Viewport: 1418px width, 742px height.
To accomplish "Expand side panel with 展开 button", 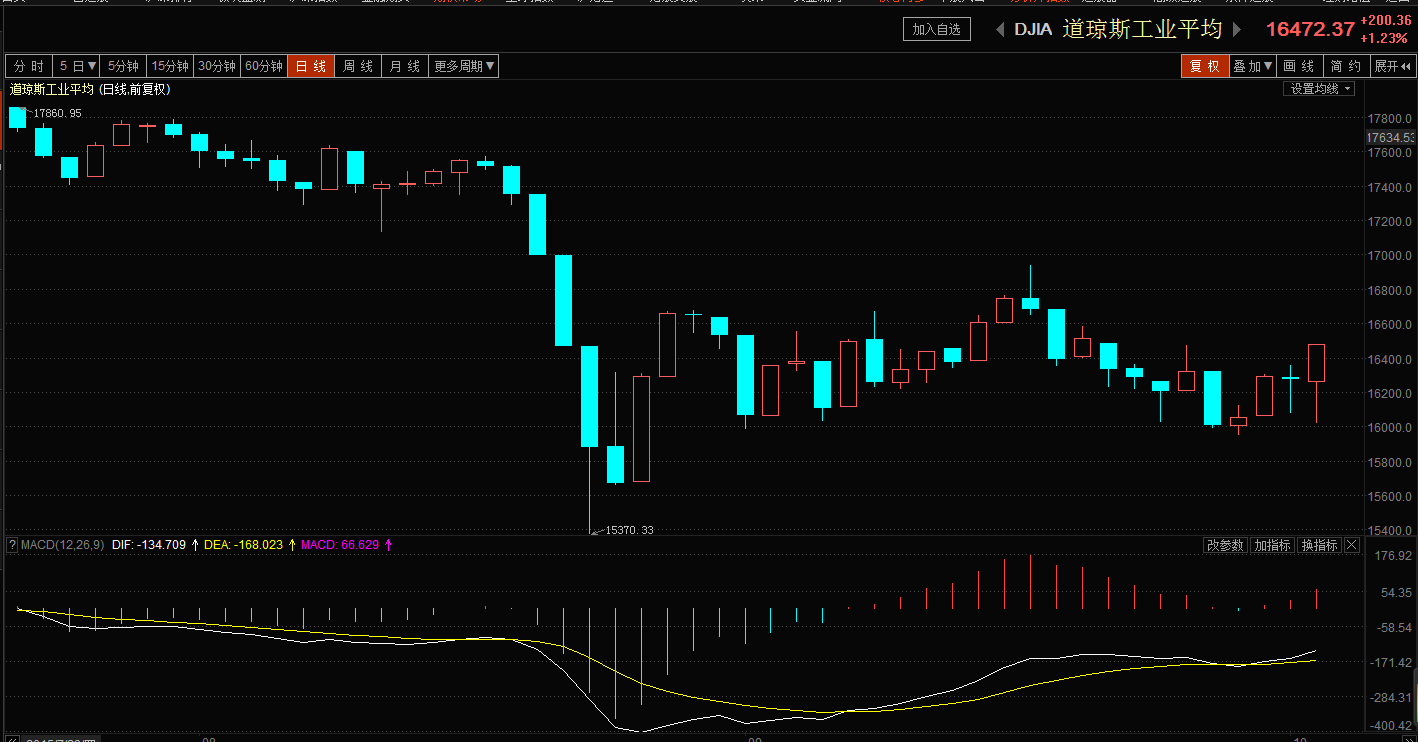I will (x=1393, y=66).
